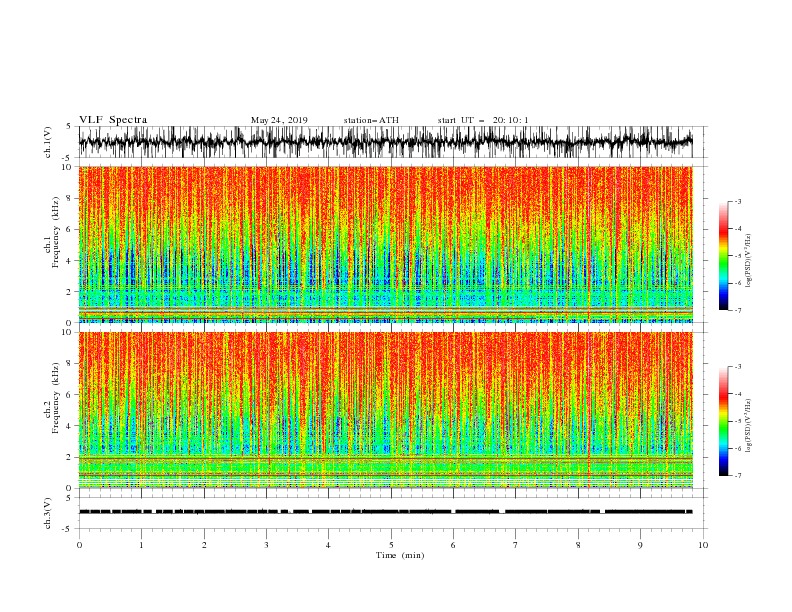The height and width of the screenshot is (612, 792).
Task: Click the "-3" label on ch.1 colorbar
Action: (738, 201)
